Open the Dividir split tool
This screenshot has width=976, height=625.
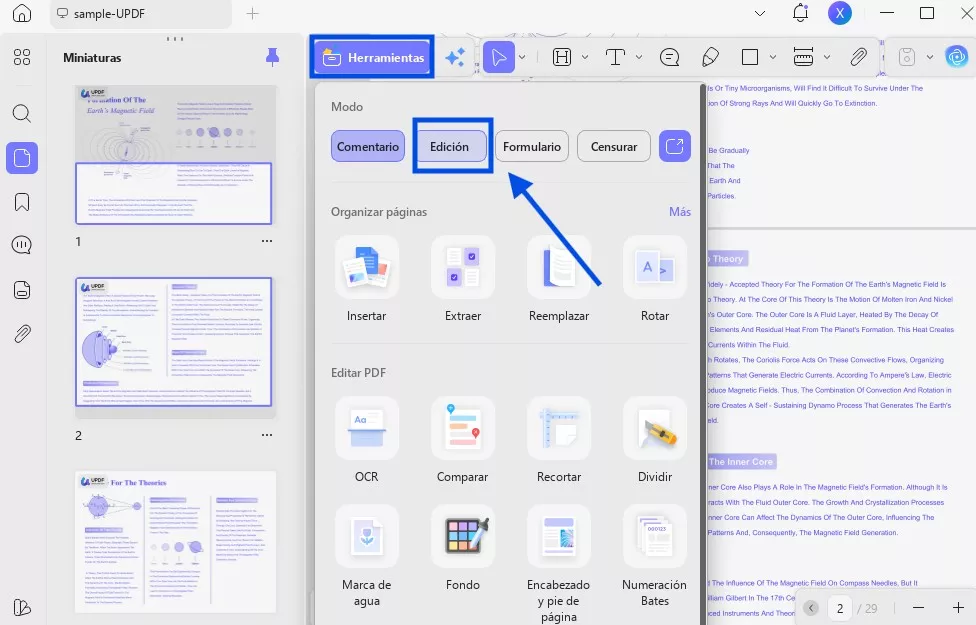tap(655, 428)
